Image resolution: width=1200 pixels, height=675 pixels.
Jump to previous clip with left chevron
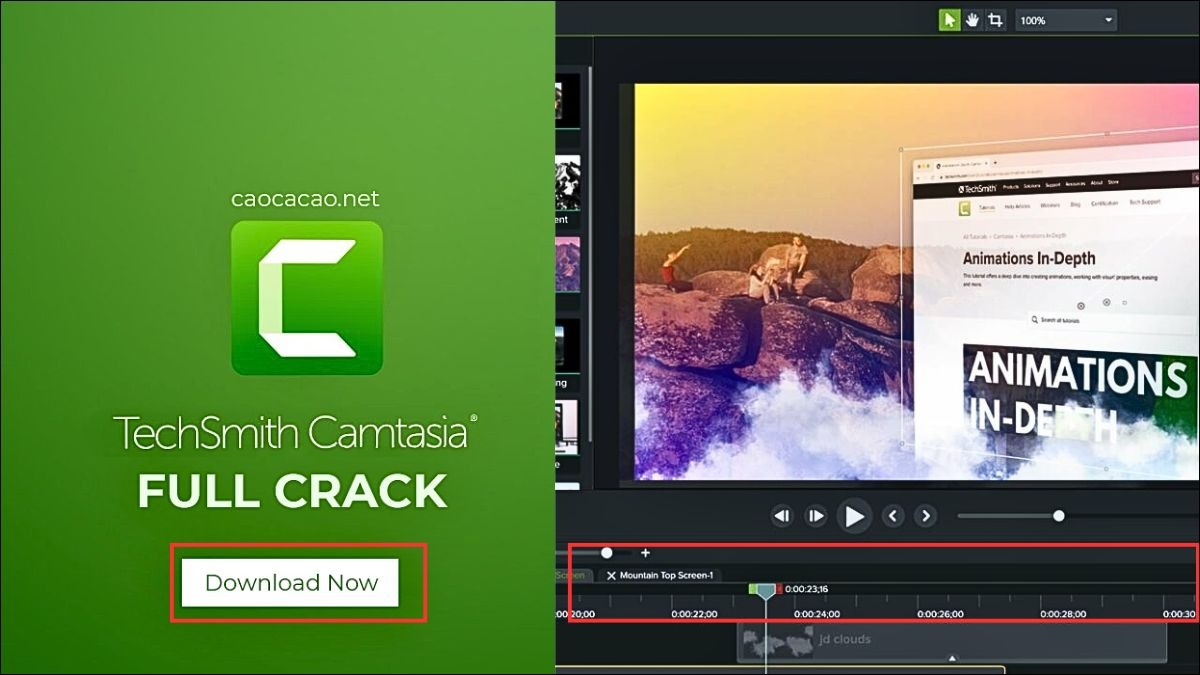pos(894,516)
